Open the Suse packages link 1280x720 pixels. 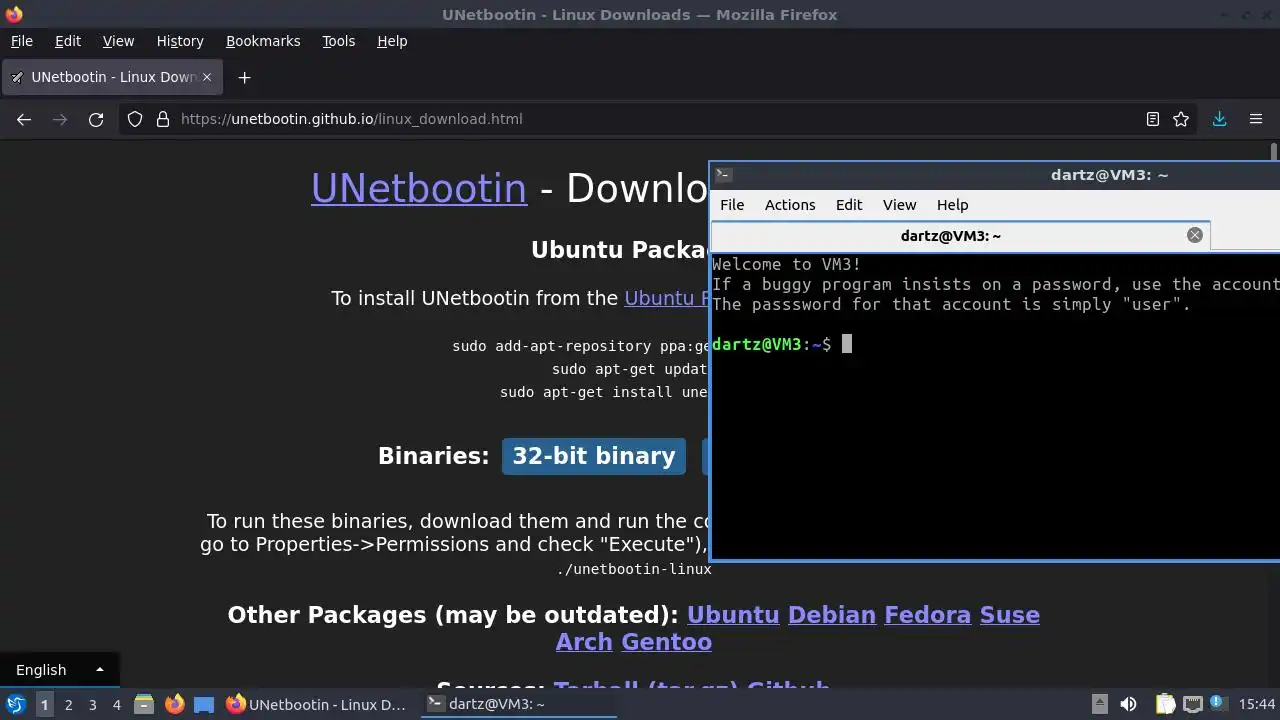pyautogui.click(x=1010, y=615)
